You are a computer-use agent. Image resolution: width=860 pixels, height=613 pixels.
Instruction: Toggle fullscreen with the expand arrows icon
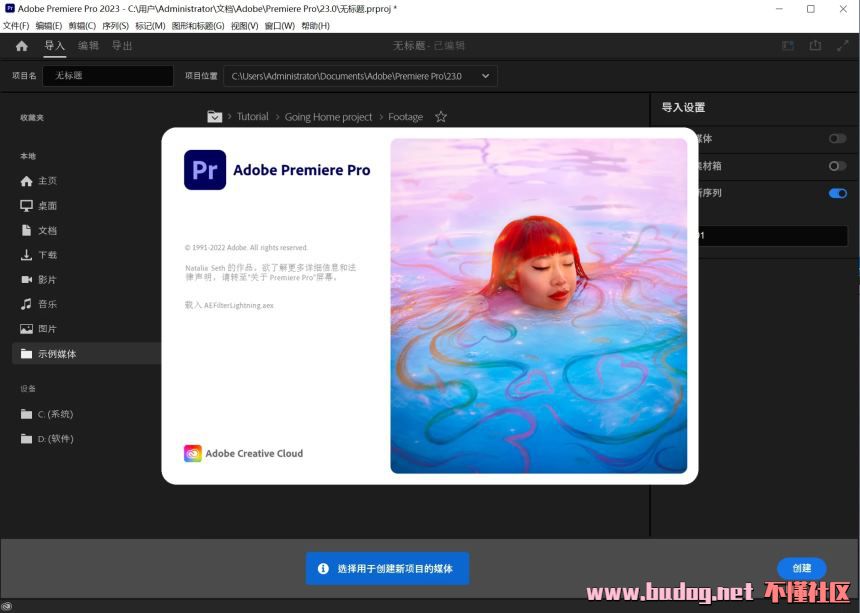842,46
